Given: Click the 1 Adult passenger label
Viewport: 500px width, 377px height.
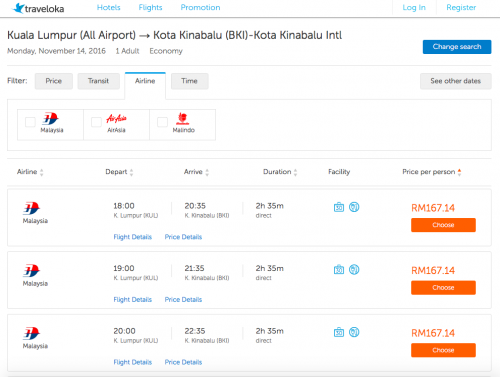Looking at the screenshot, I should click(x=127, y=51).
